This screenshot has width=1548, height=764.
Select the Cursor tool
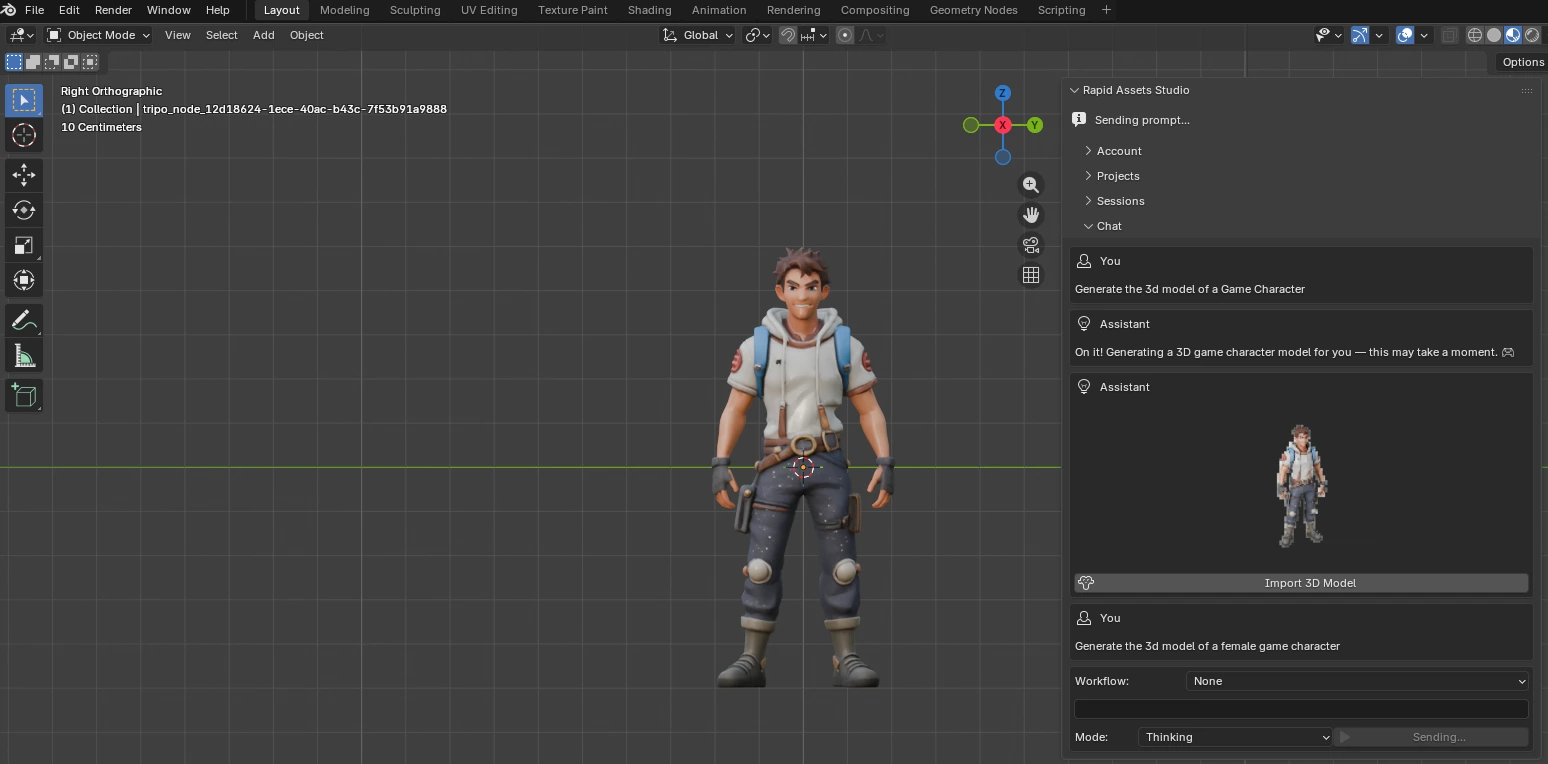24,135
